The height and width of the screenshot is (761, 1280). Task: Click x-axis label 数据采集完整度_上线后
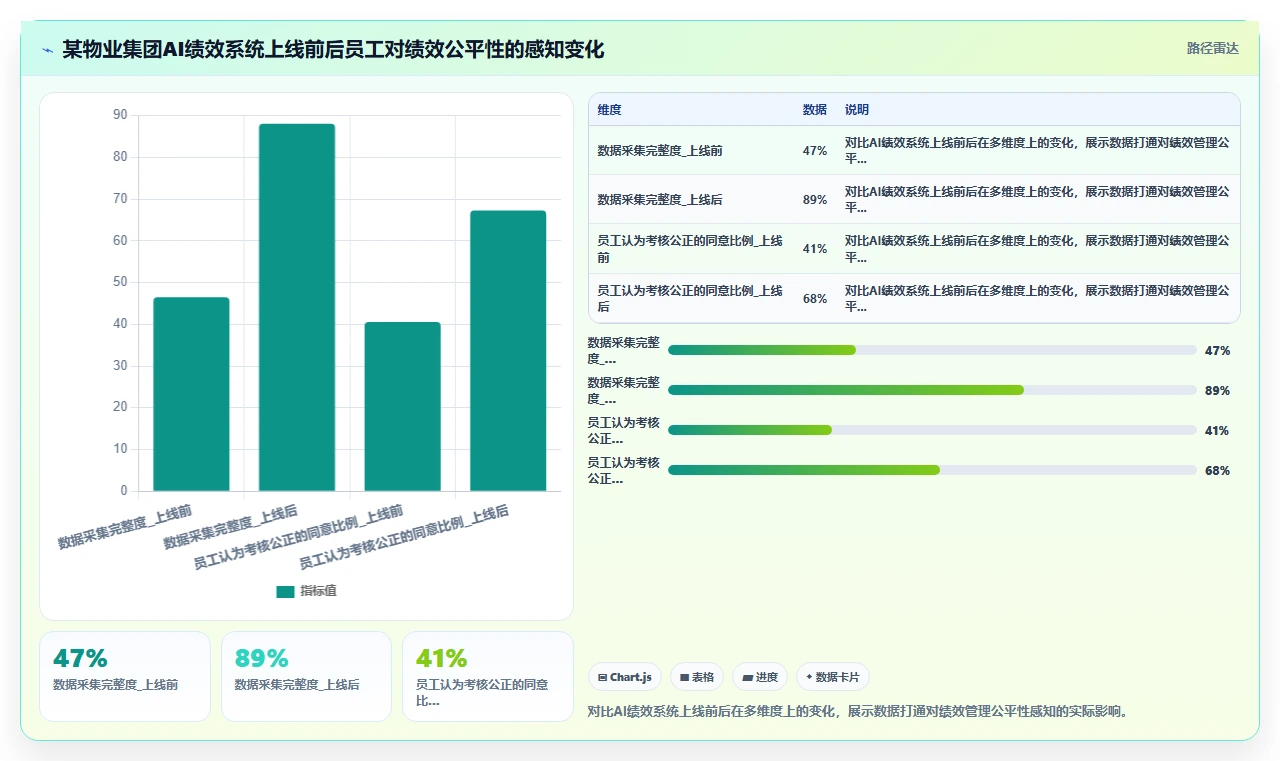(x=231, y=527)
